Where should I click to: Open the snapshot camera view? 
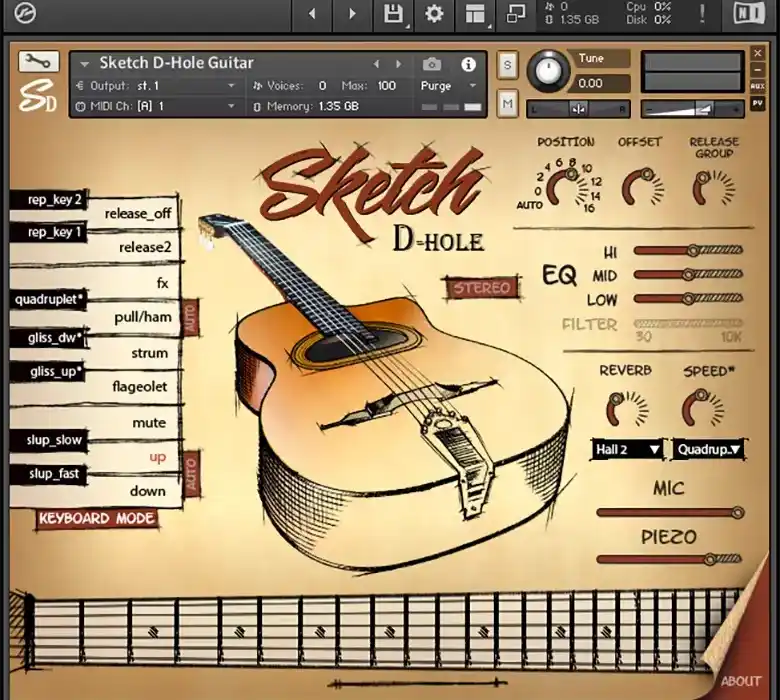point(432,64)
